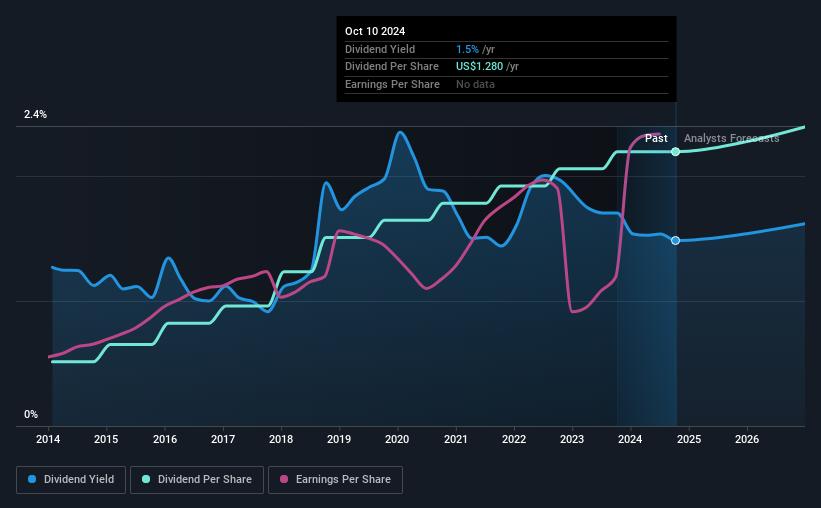Click the 2026 x-axis label
Screen dimensions: 821x508
point(747,439)
